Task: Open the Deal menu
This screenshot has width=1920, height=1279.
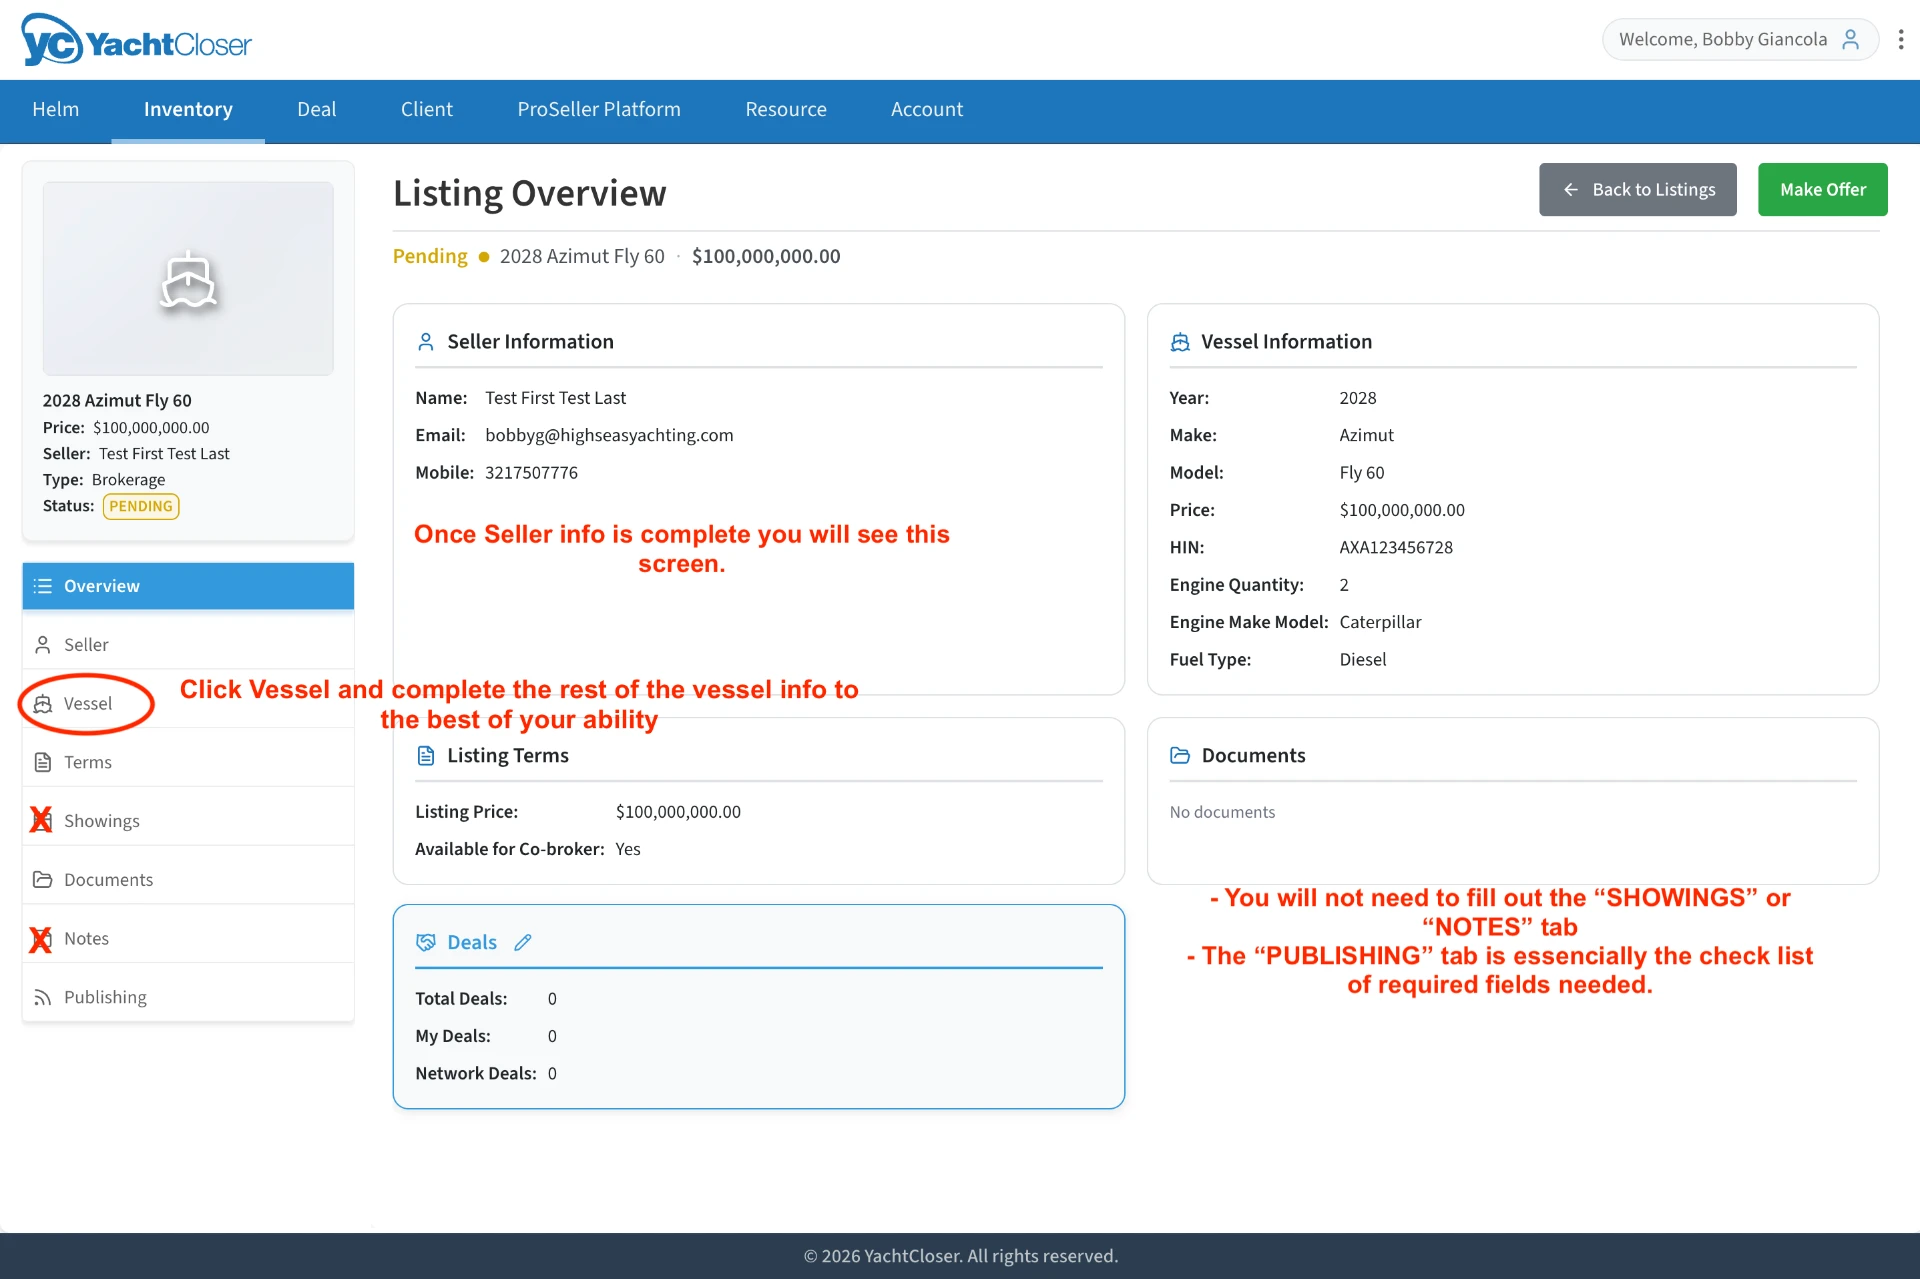Action: coord(317,109)
